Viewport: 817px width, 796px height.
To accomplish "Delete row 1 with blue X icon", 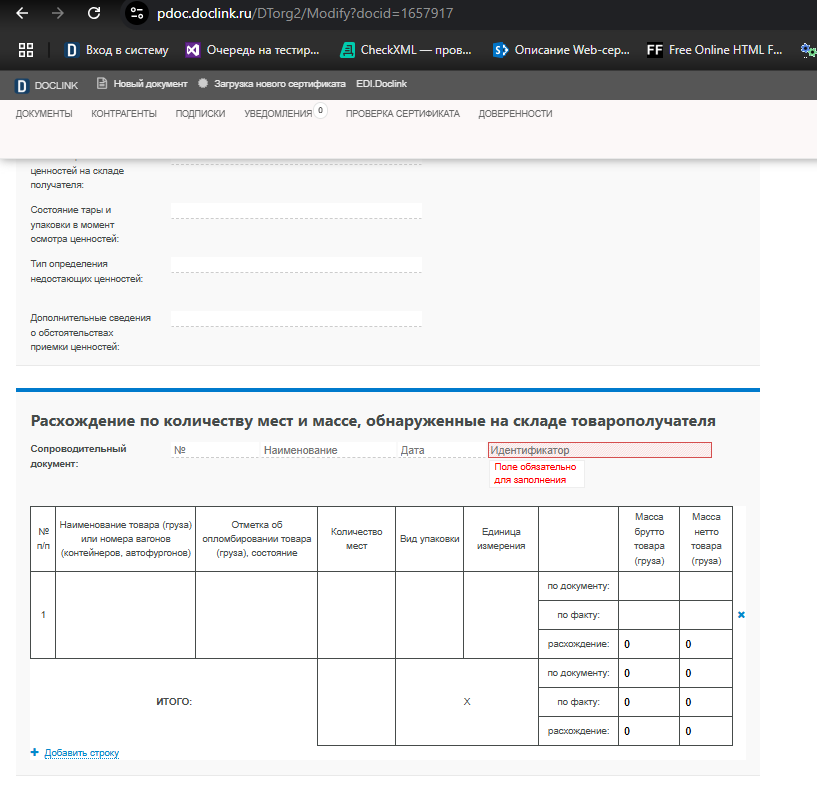I will 741,615.
